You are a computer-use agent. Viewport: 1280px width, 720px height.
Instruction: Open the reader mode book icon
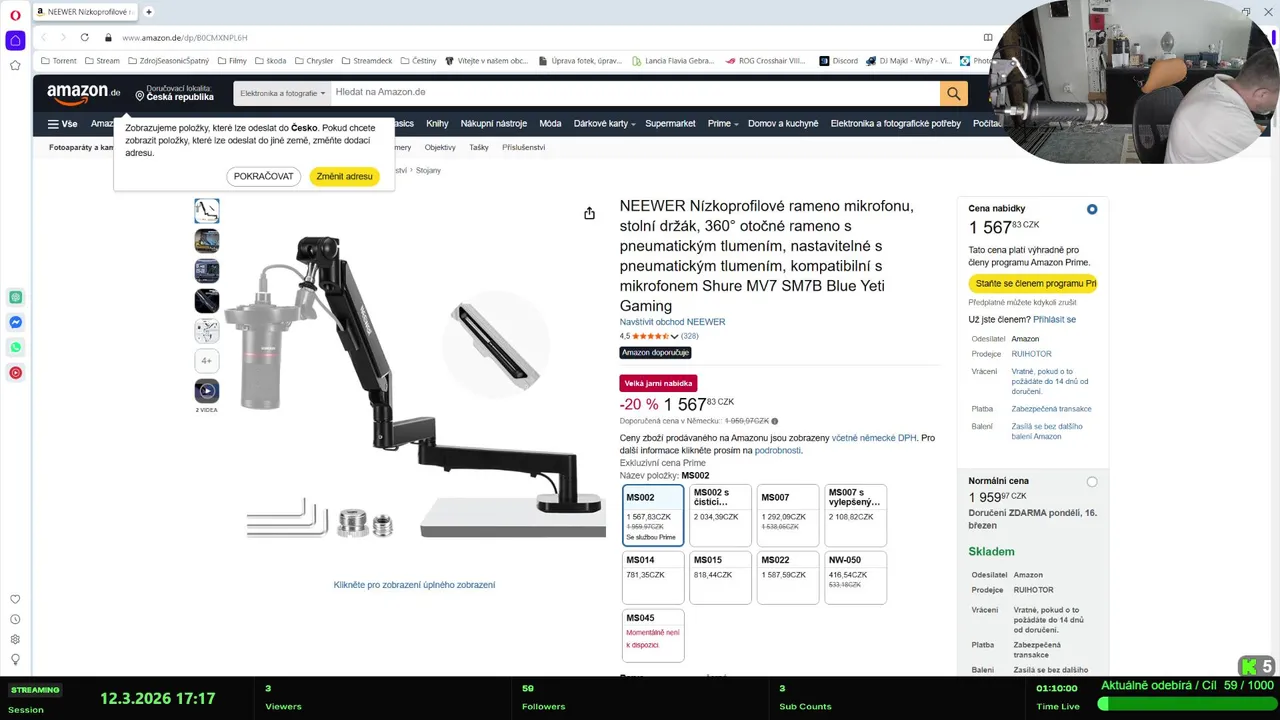coord(988,37)
